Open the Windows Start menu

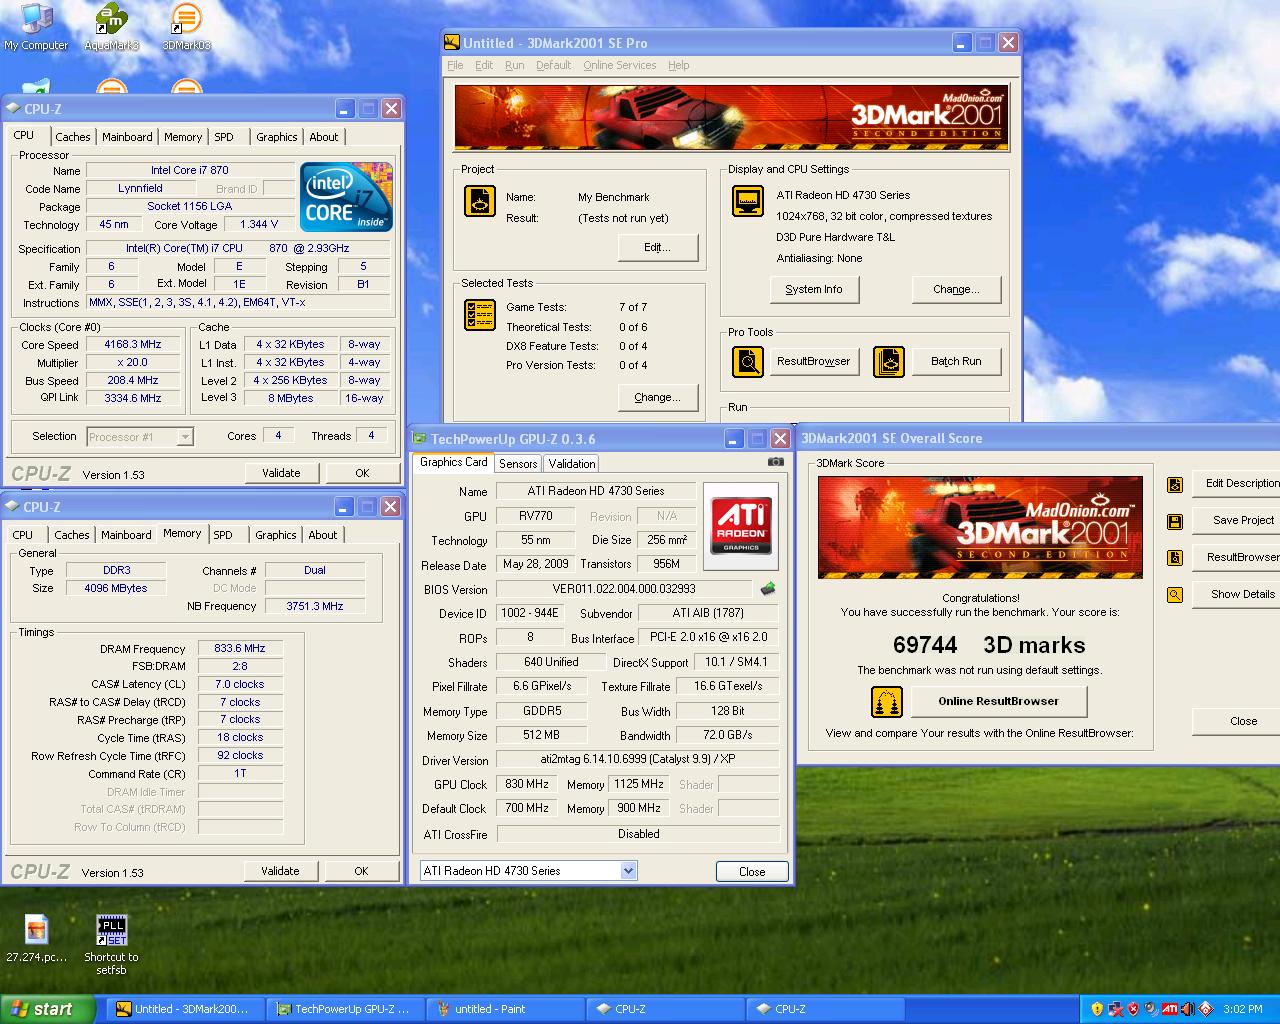48,1009
